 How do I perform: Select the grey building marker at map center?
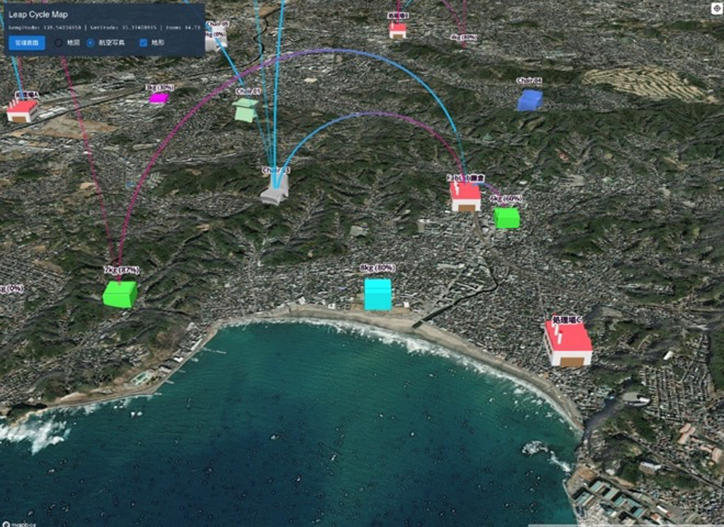275,189
